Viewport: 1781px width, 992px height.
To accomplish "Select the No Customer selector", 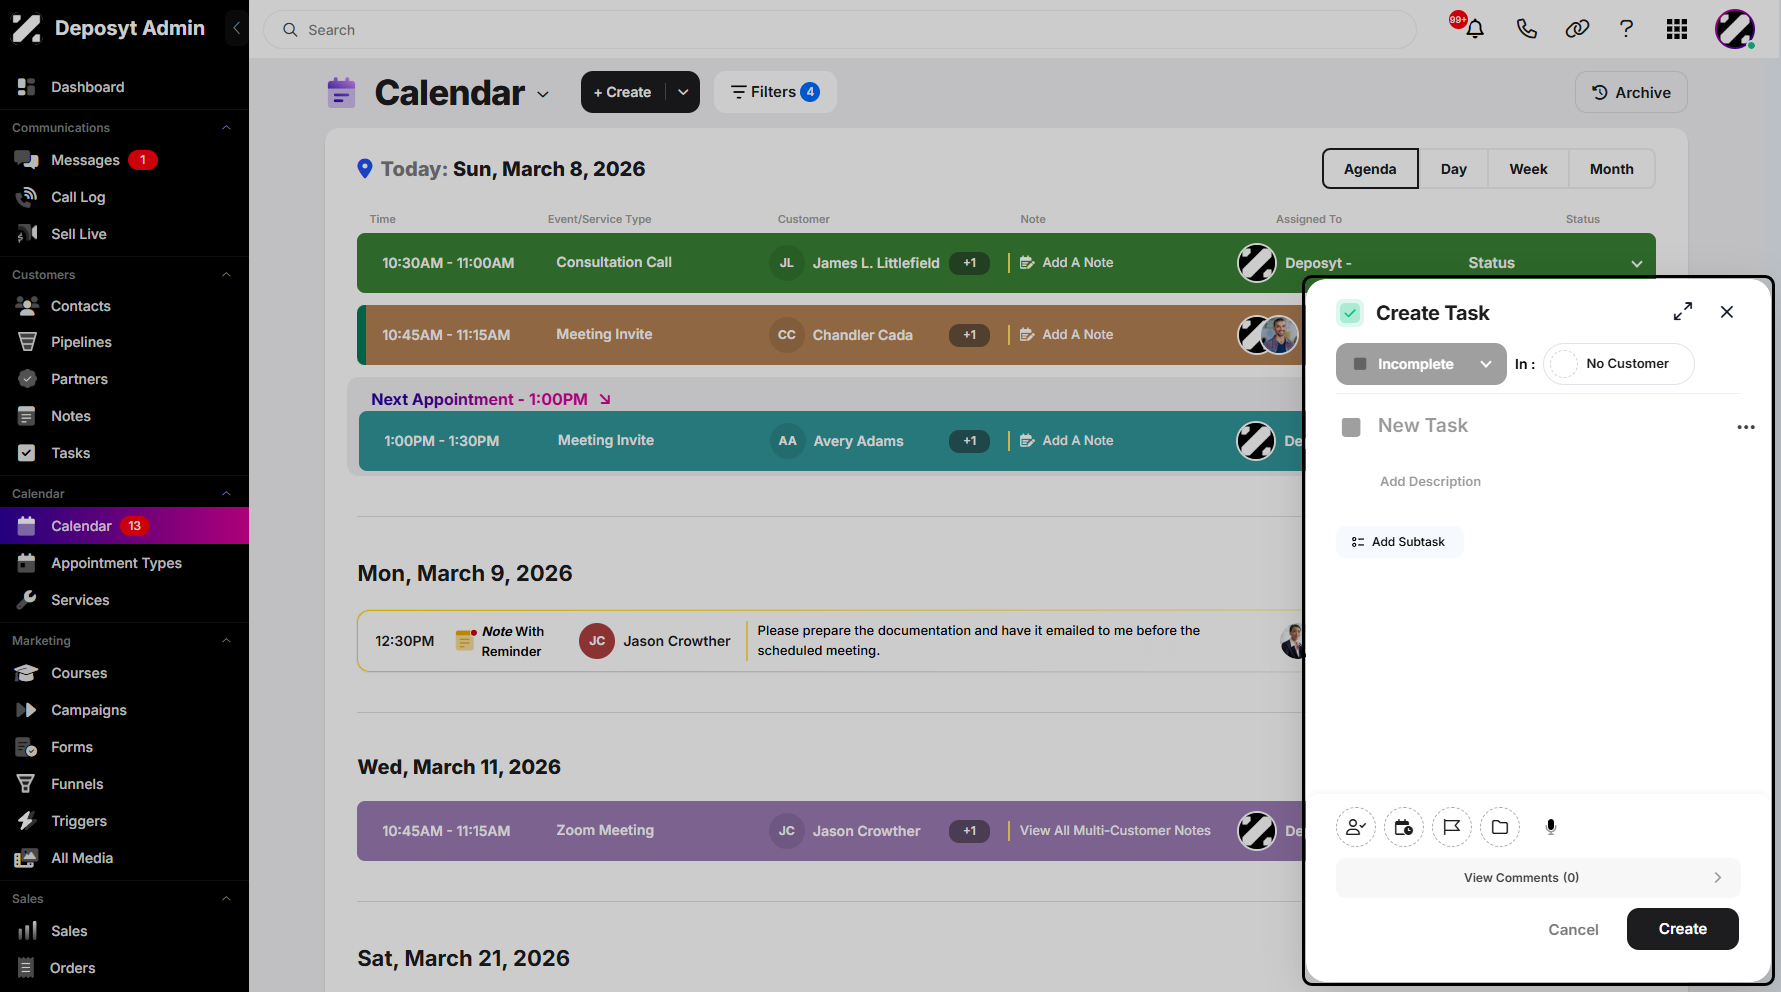I will tap(1618, 364).
